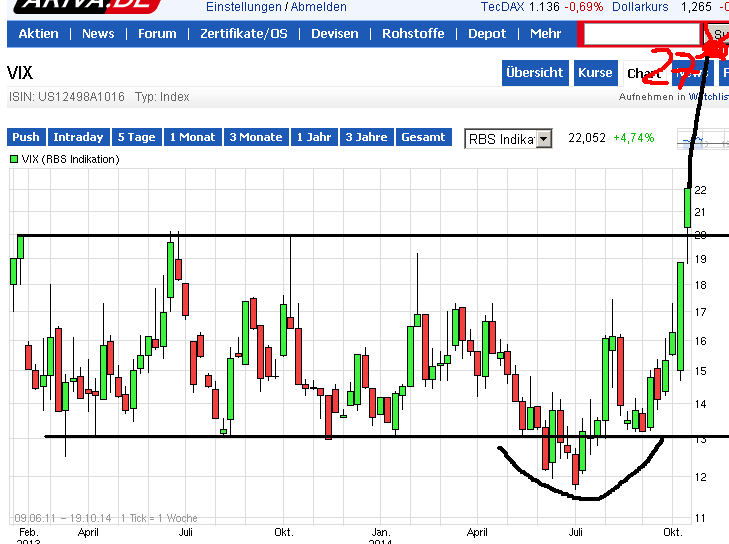Viewport: 729px width, 544px height.
Task: Select the 5 Tage timeframe
Action: pos(137,137)
